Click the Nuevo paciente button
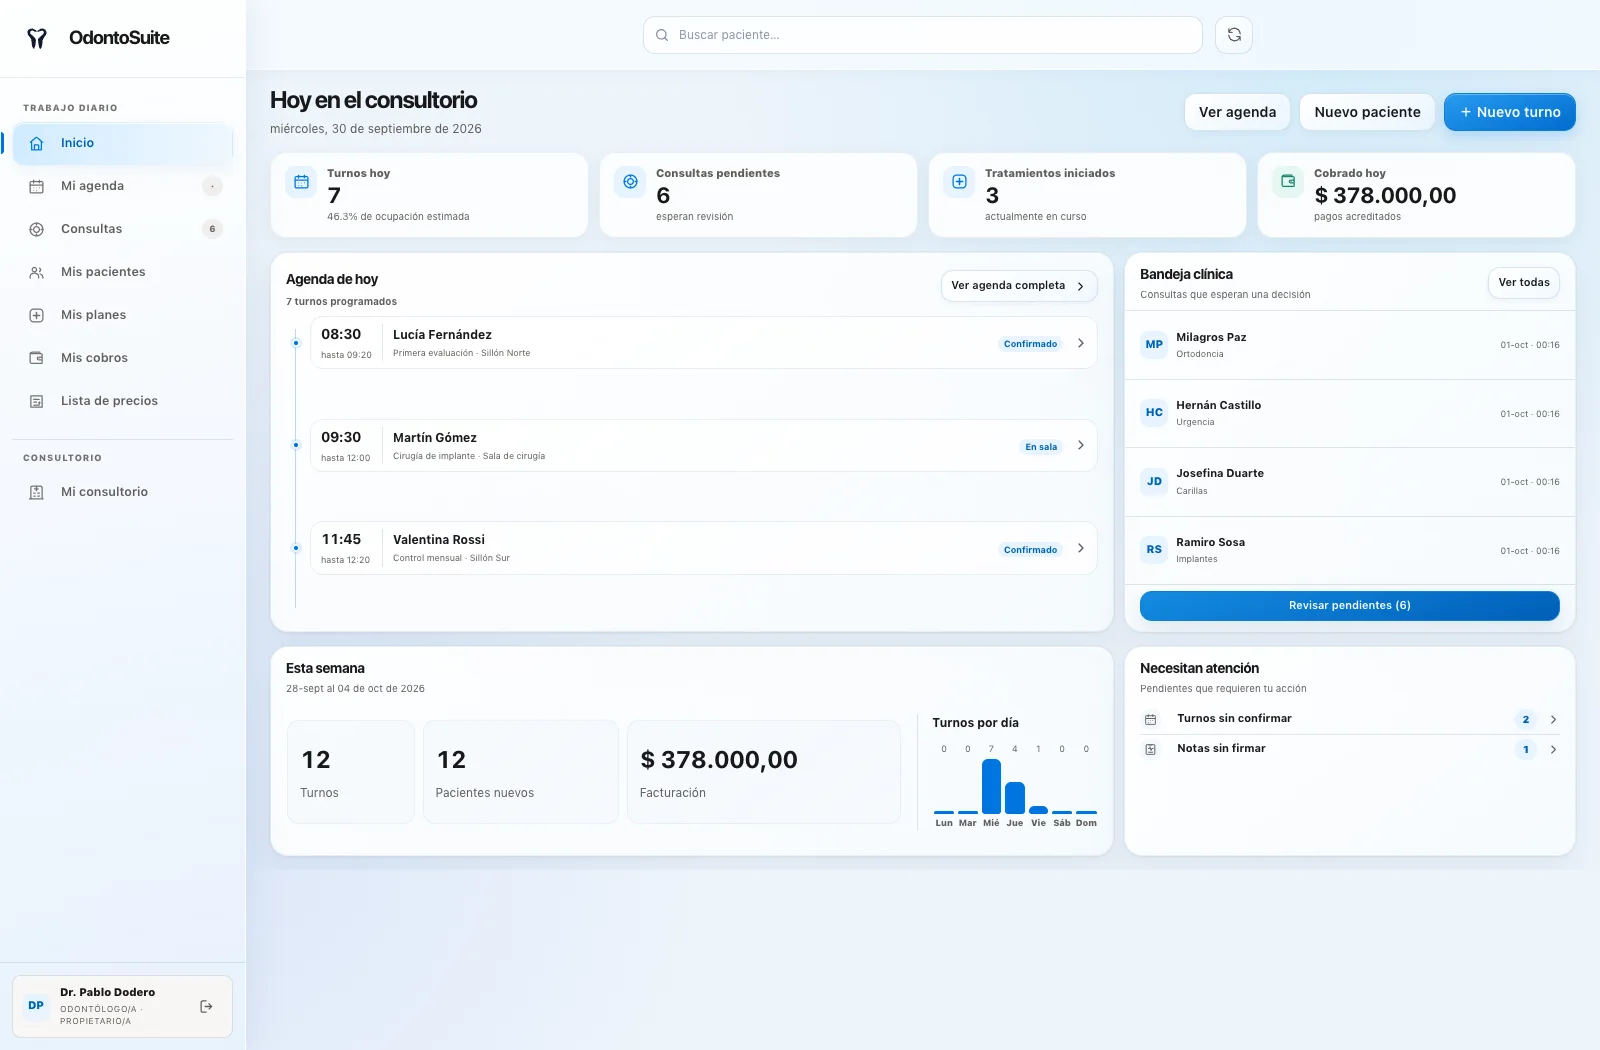This screenshot has height=1050, width=1600. (x=1367, y=112)
